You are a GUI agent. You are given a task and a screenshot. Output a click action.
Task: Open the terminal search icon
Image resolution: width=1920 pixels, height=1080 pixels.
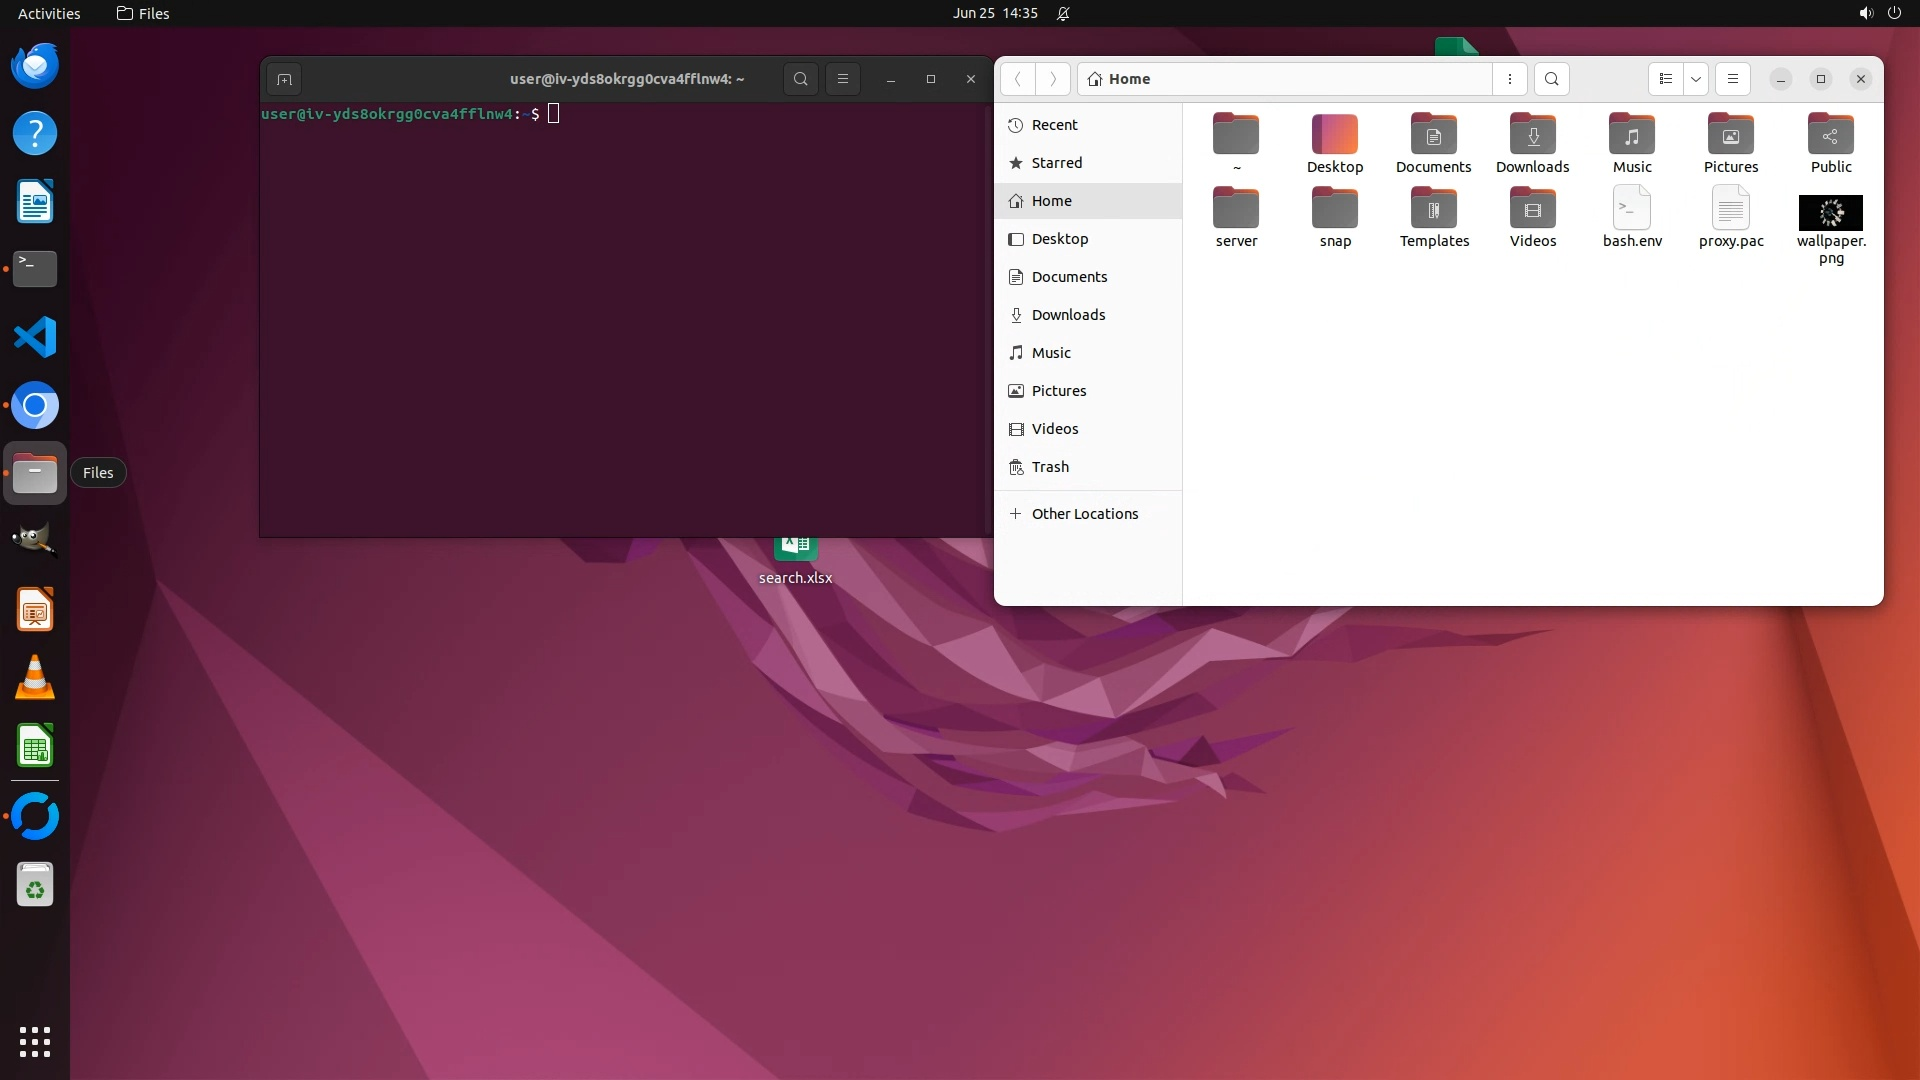click(800, 79)
